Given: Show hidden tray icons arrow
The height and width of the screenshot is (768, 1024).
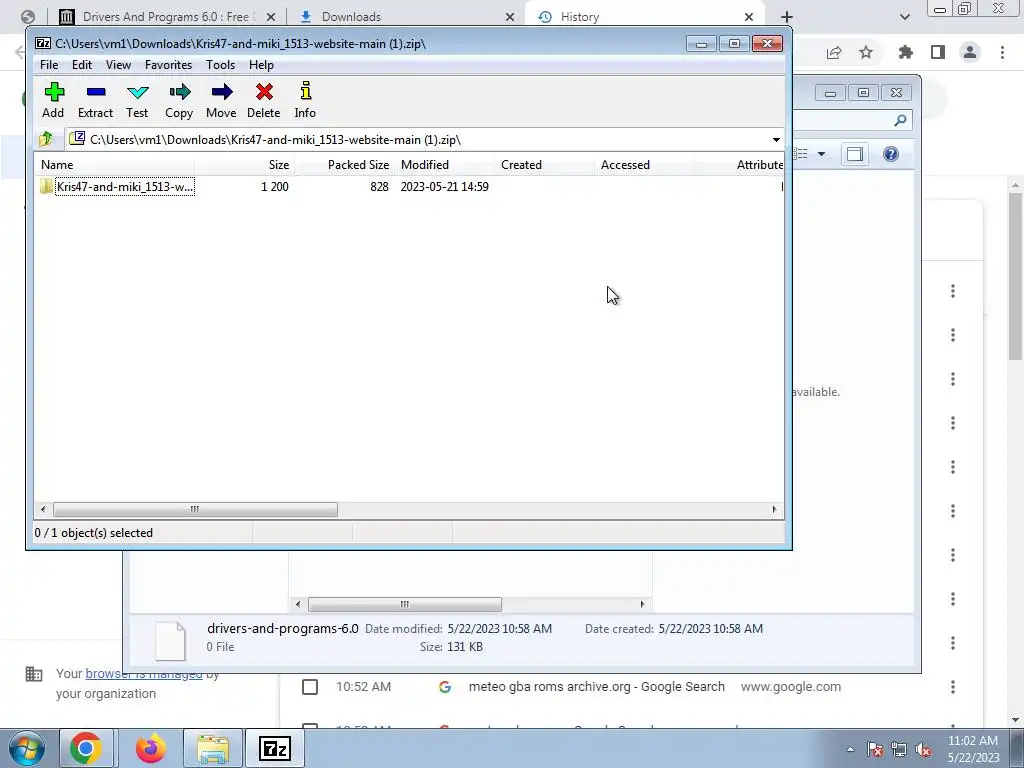Looking at the screenshot, I should pyautogui.click(x=850, y=749).
